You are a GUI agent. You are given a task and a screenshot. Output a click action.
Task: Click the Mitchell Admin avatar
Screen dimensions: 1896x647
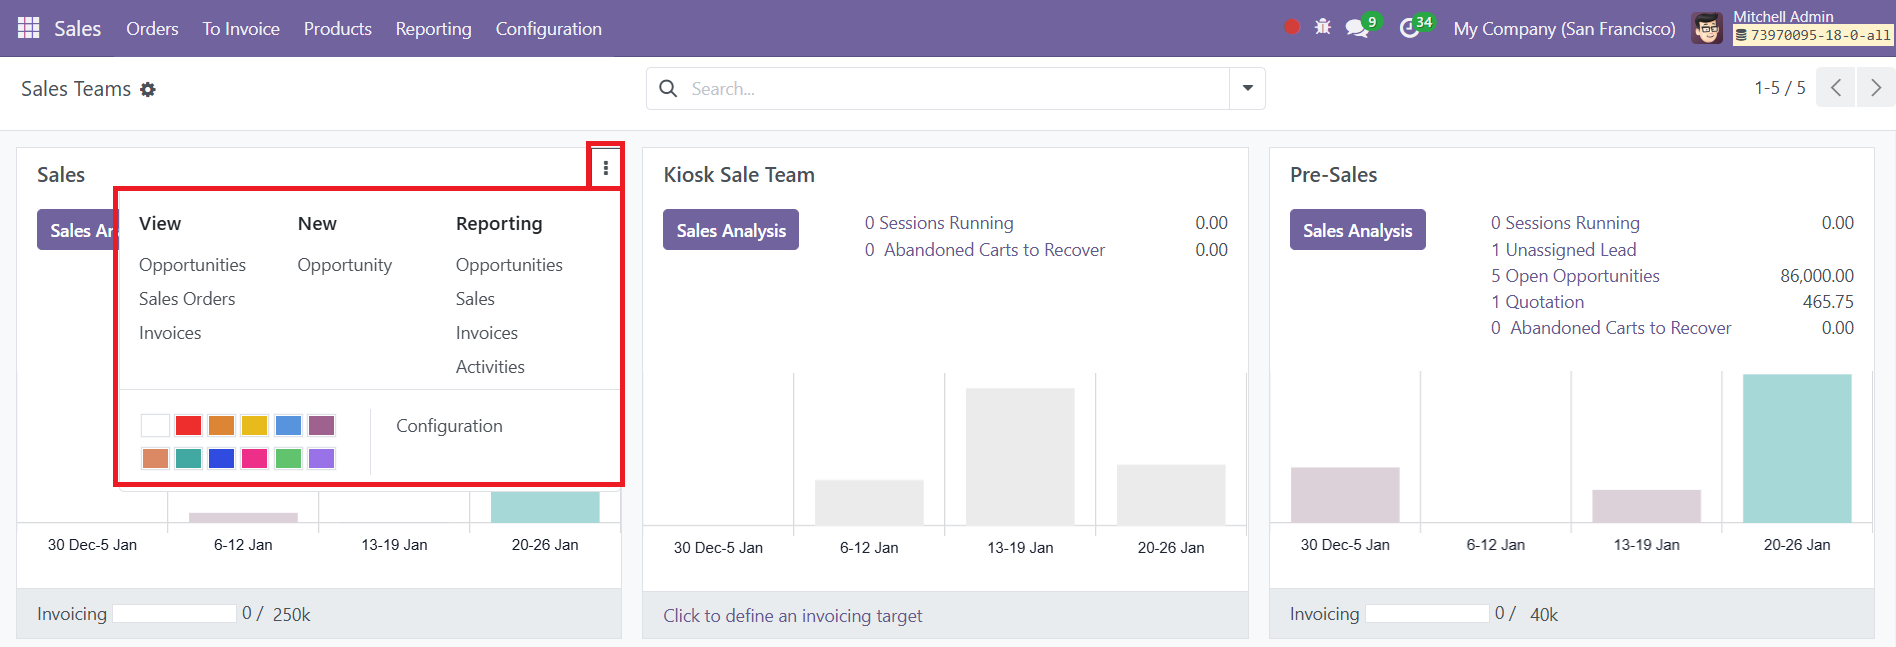pos(1707,28)
